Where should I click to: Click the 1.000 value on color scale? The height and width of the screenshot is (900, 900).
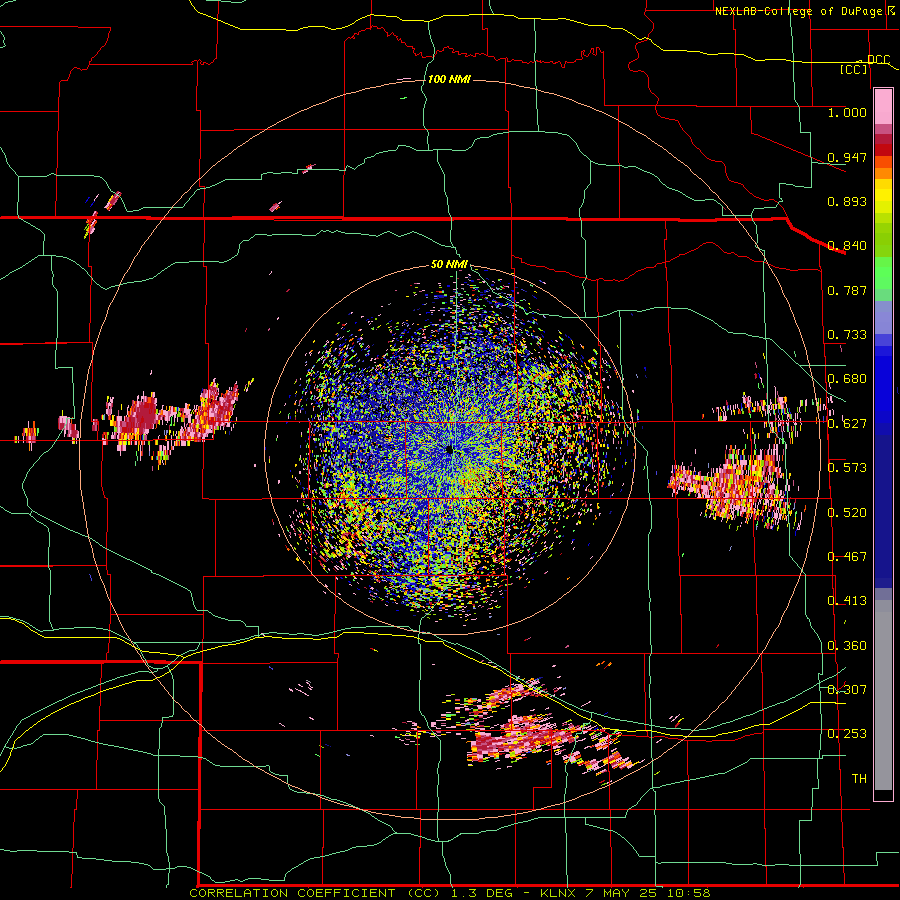pyautogui.click(x=847, y=112)
